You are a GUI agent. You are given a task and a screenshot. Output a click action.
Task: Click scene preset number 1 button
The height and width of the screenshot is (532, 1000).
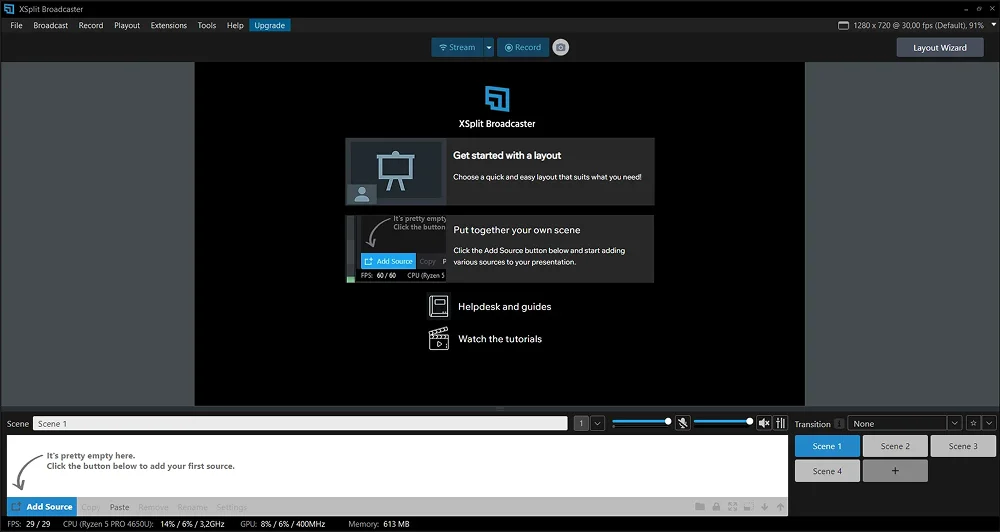coord(581,423)
